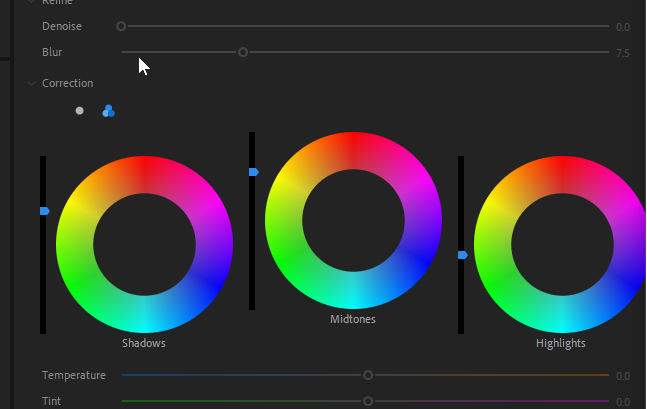Collapse the Refine section chevron
The width and height of the screenshot is (647, 409).
tap(32, 3)
